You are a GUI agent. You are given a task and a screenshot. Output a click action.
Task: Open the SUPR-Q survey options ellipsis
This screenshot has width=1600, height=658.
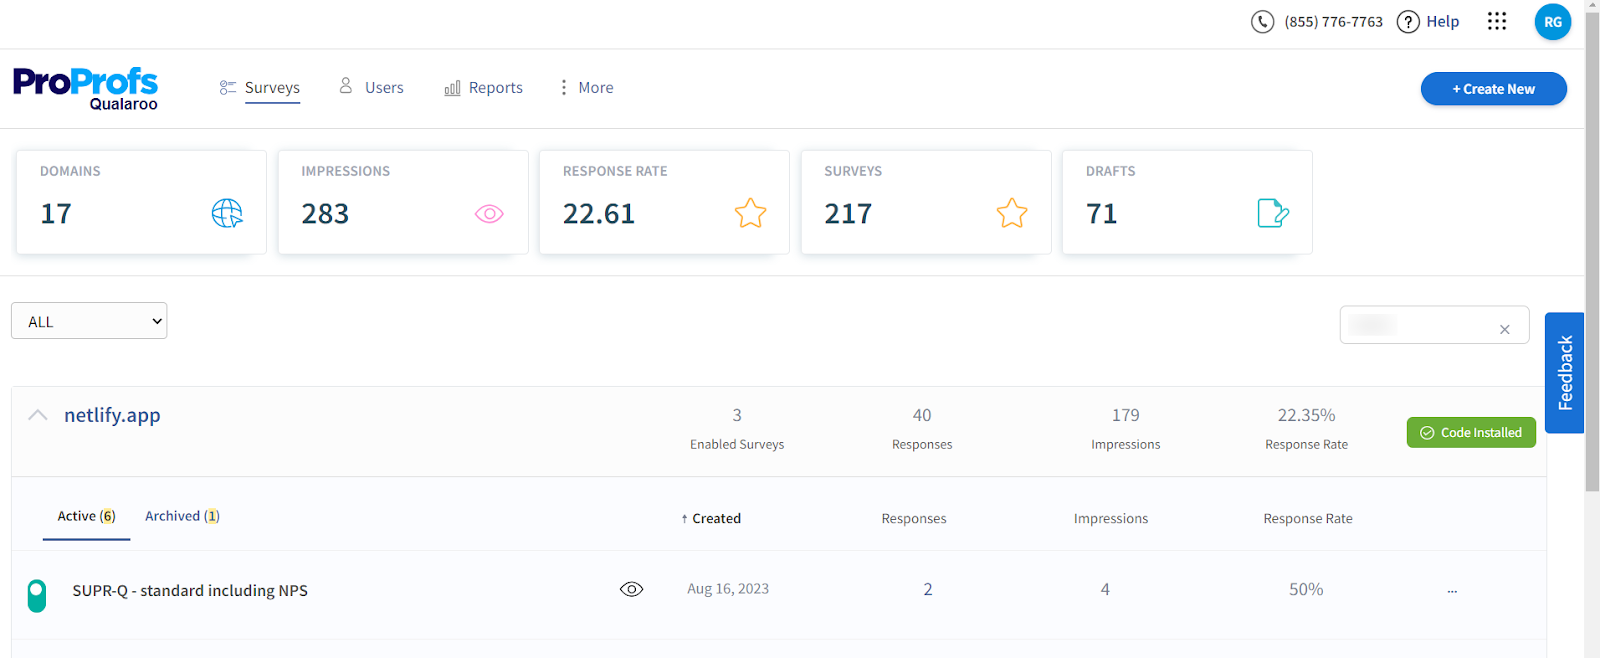coord(1452,591)
